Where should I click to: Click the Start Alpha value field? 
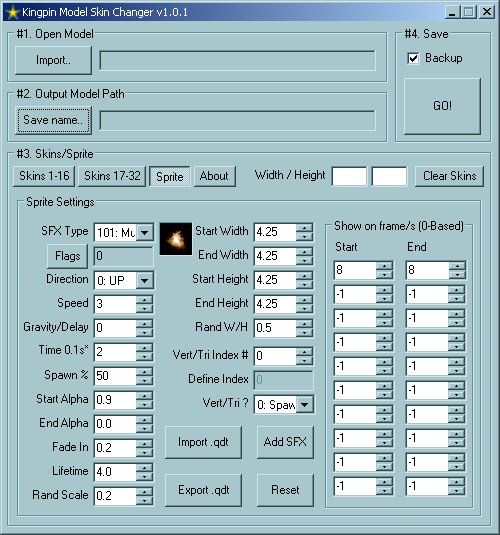(x=115, y=400)
